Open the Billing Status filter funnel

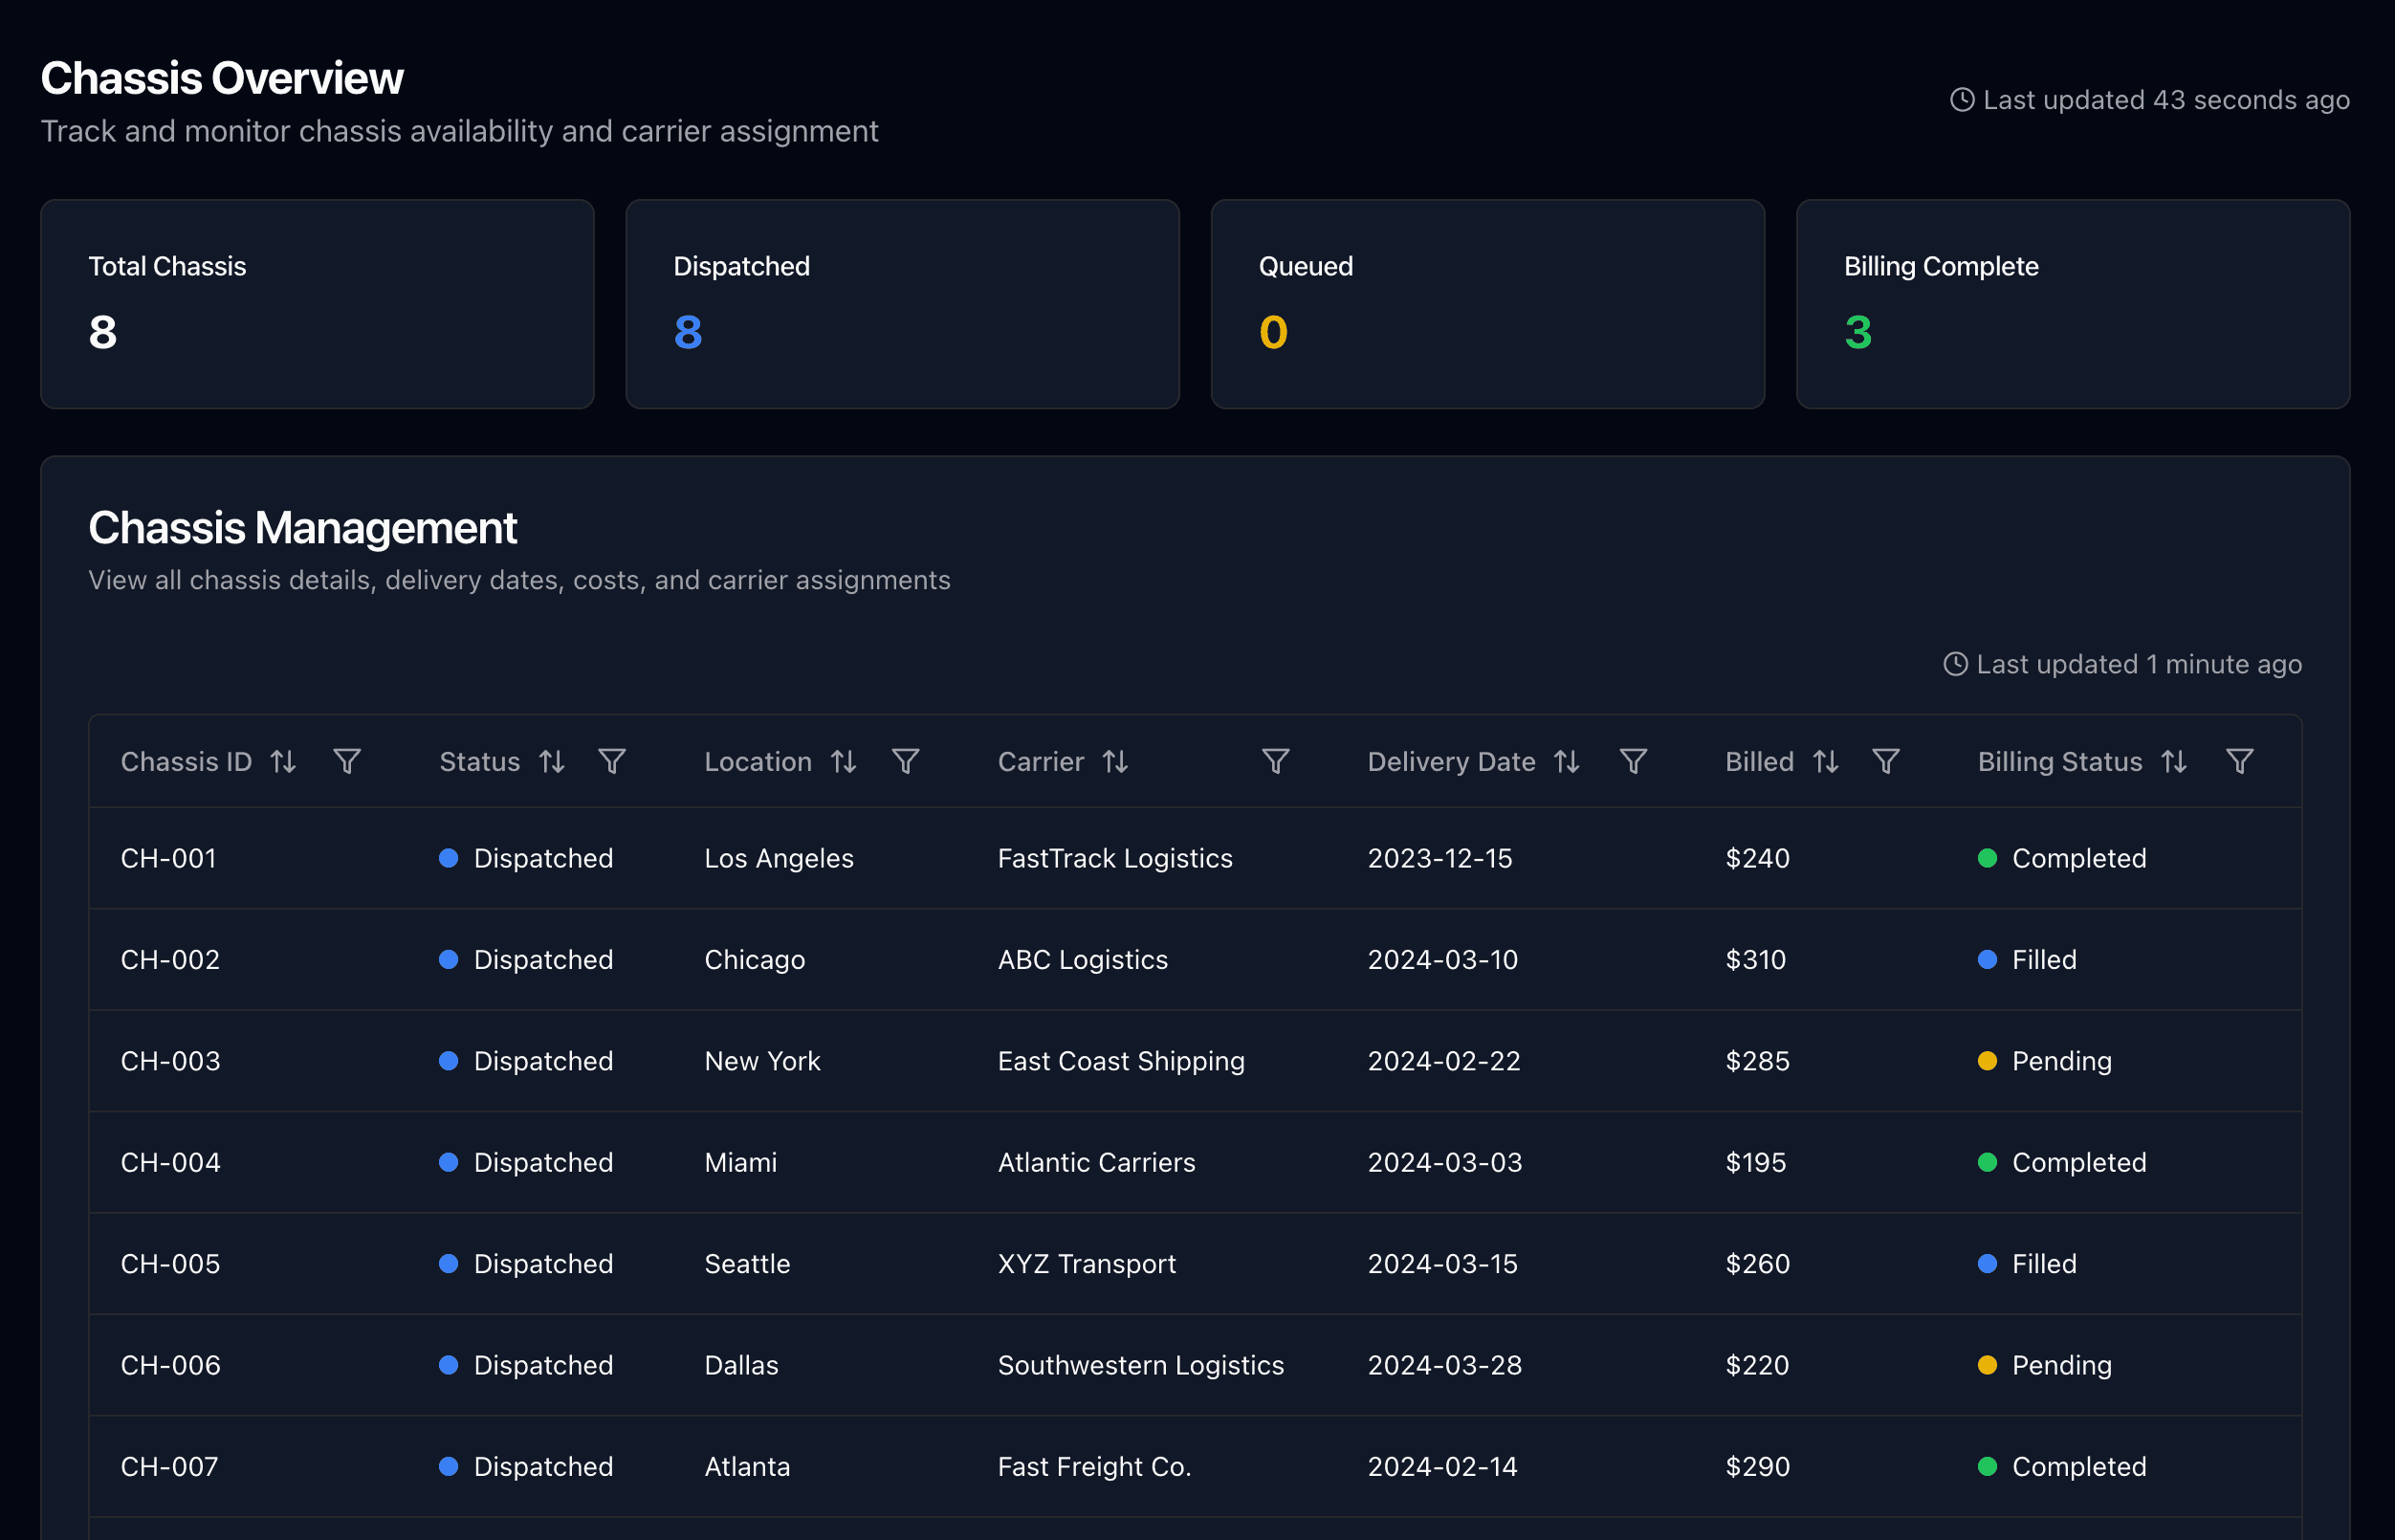click(x=2240, y=762)
